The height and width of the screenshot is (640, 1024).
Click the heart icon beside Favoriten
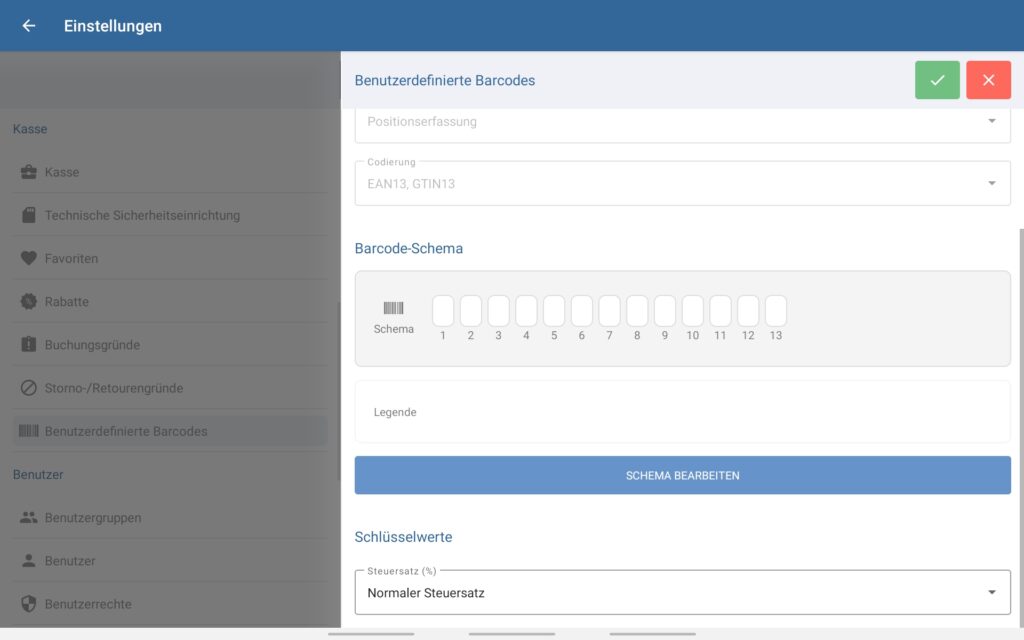pos(29,258)
